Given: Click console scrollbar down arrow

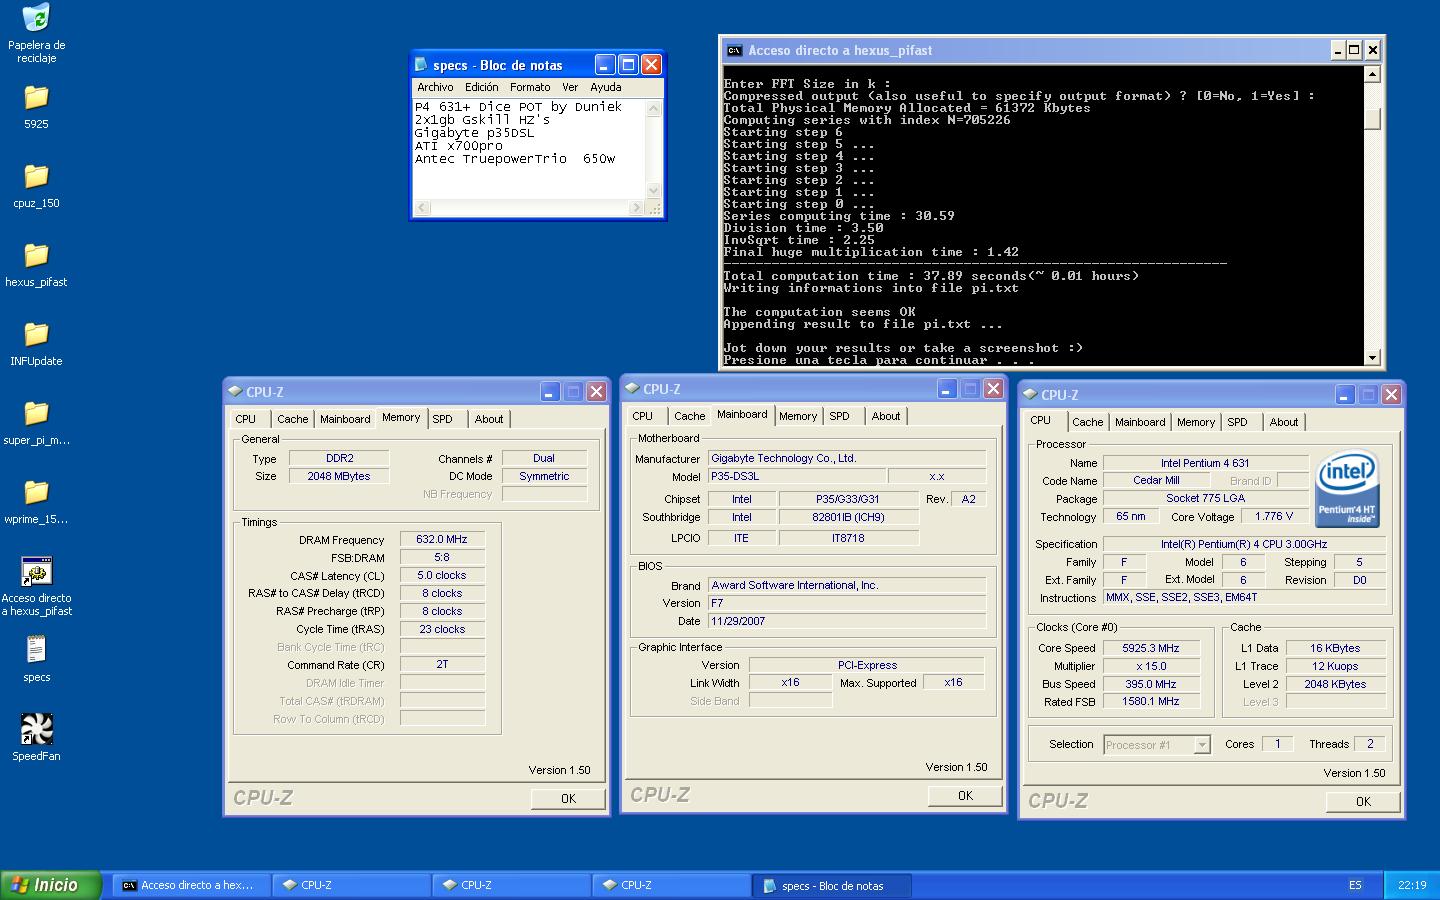Looking at the screenshot, I should click(1372, 357).
